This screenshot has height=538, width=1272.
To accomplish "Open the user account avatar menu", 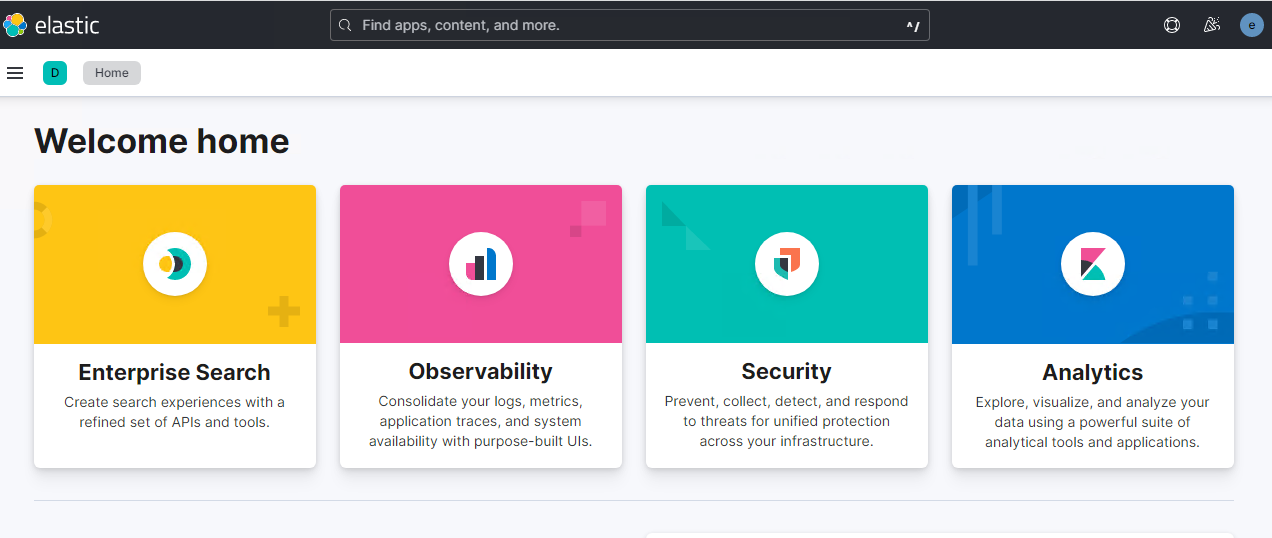I will (x=1252, y=25).
